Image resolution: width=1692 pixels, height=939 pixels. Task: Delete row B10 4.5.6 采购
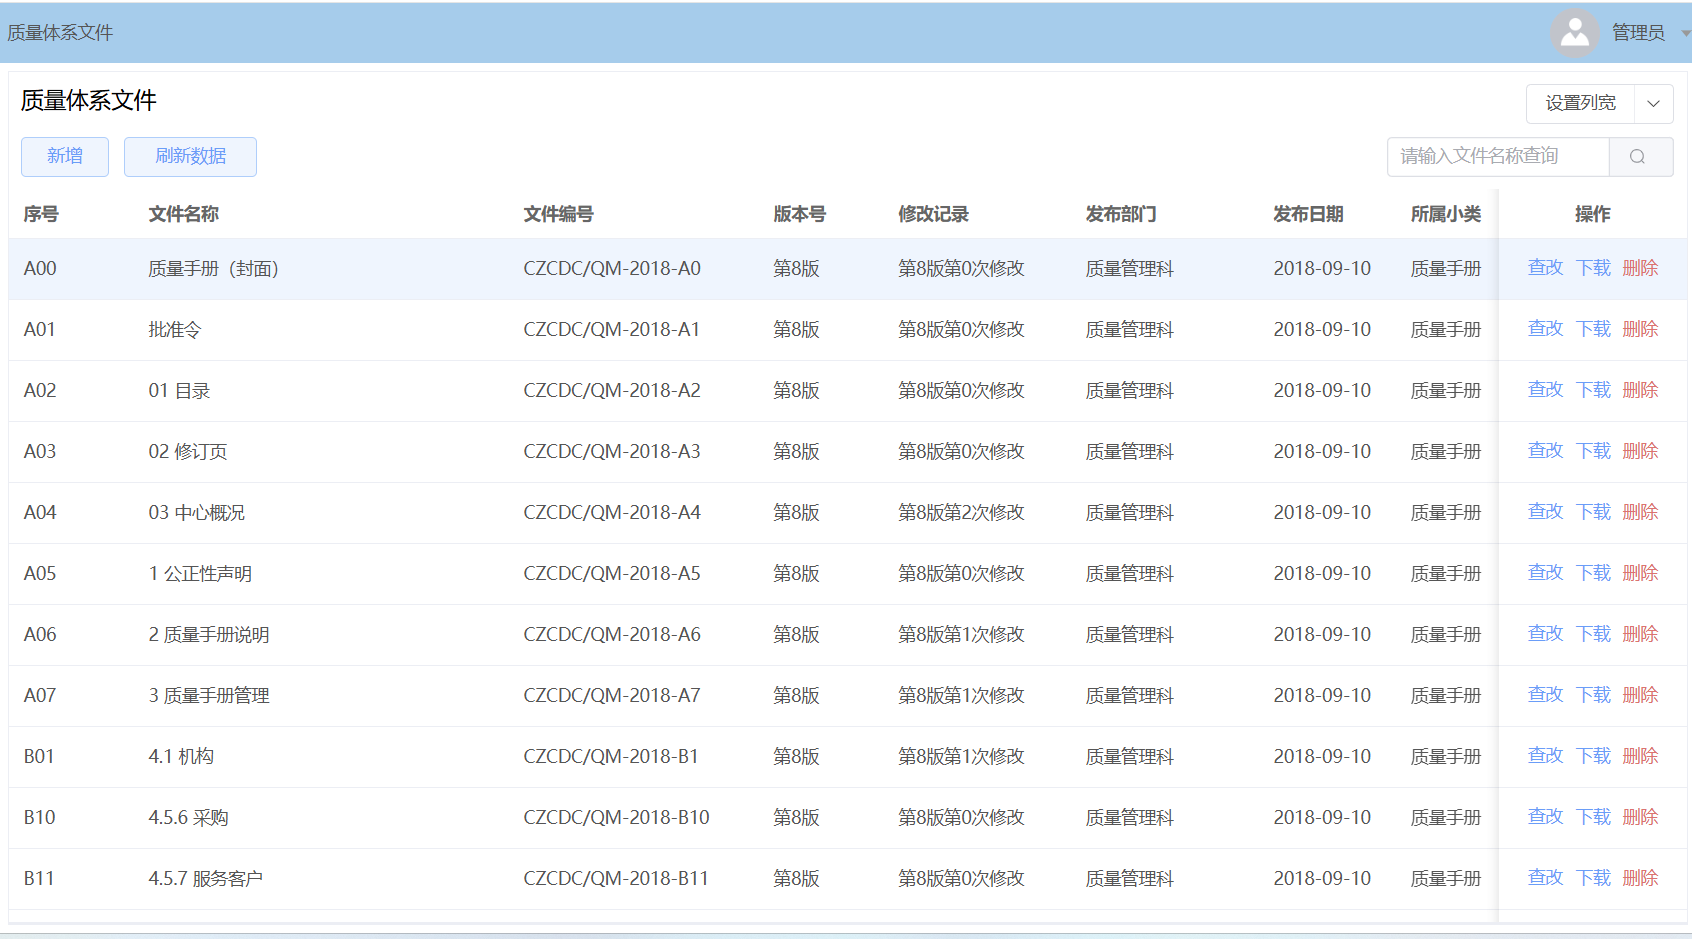(1640, 817)
